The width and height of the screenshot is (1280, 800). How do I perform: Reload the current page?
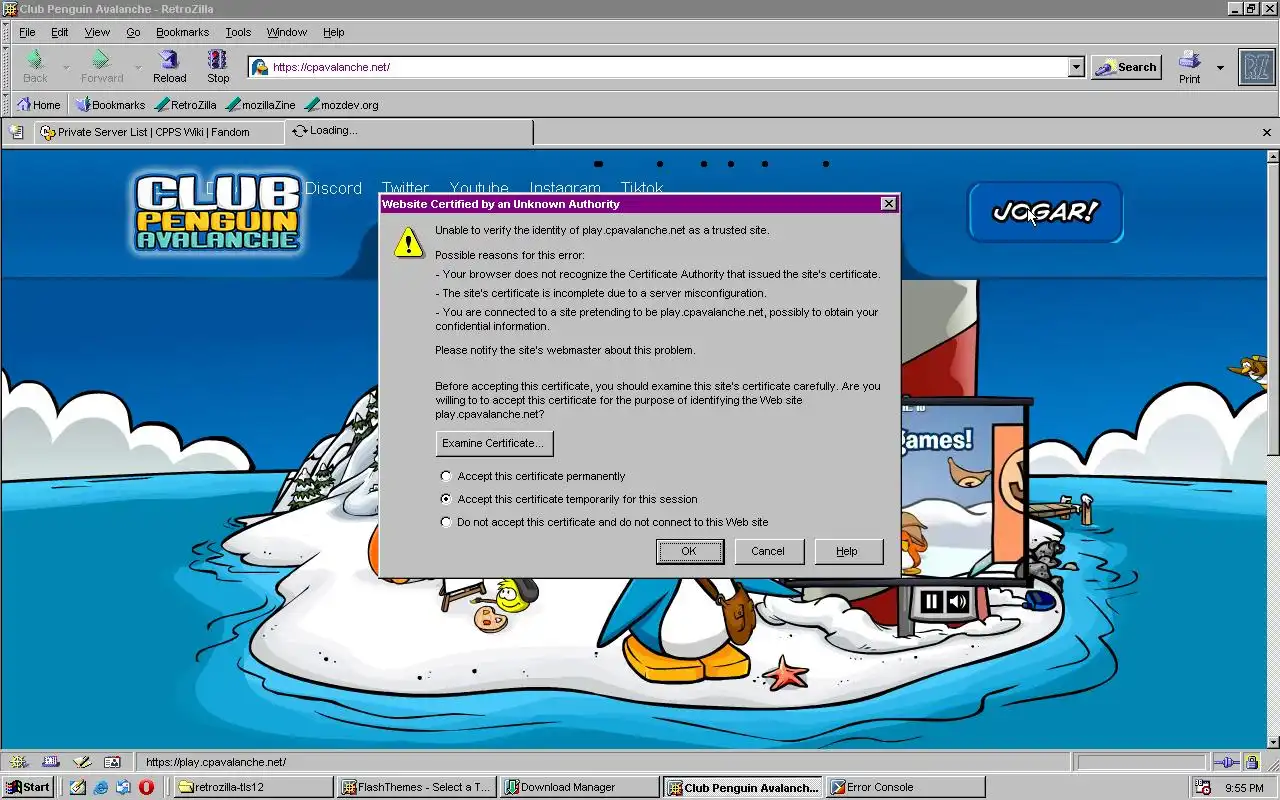pos(169,67)
